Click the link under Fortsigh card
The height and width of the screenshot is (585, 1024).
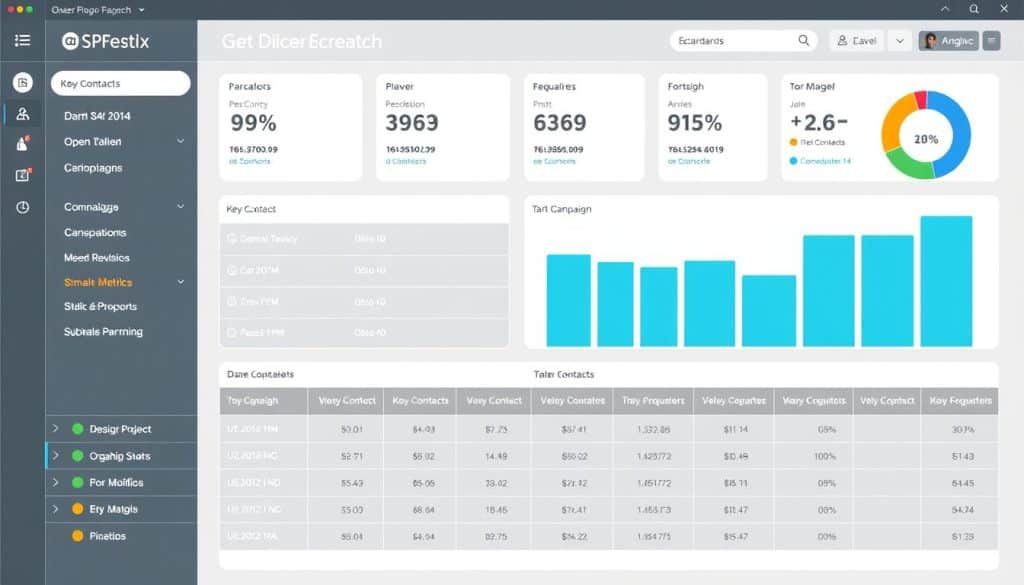[x=688, y=161]
